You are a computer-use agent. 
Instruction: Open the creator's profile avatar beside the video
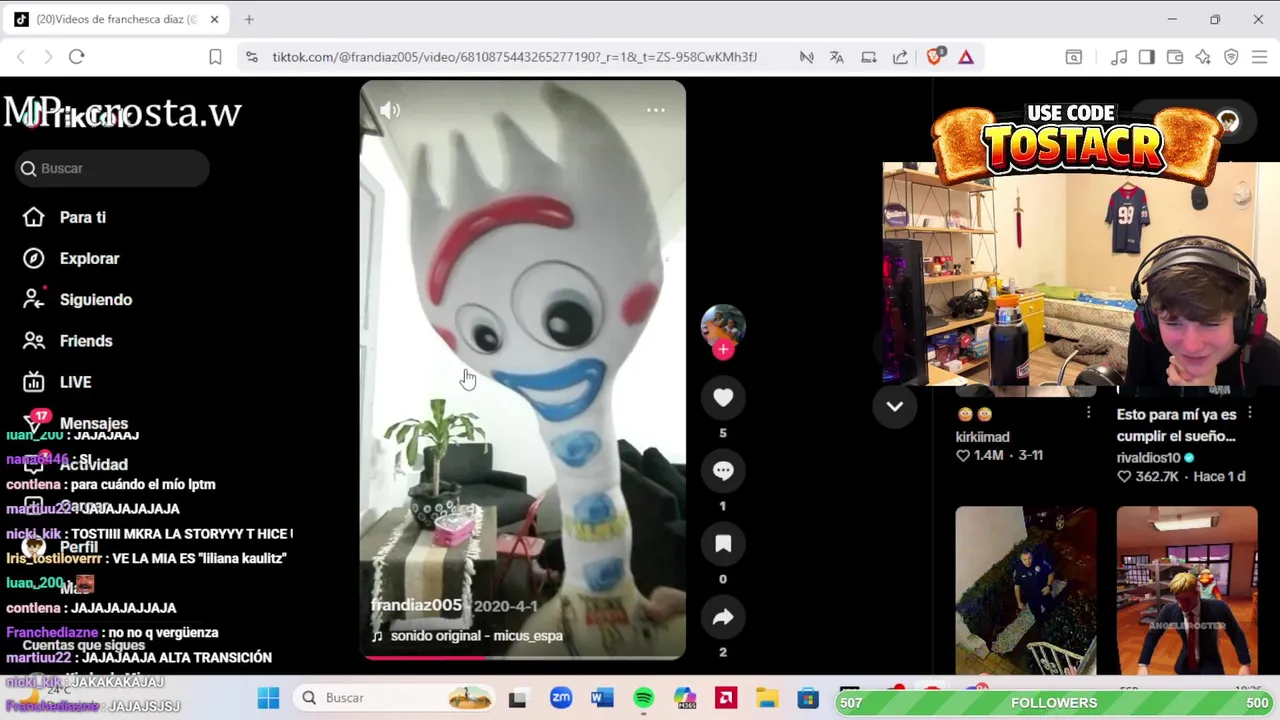723,326
